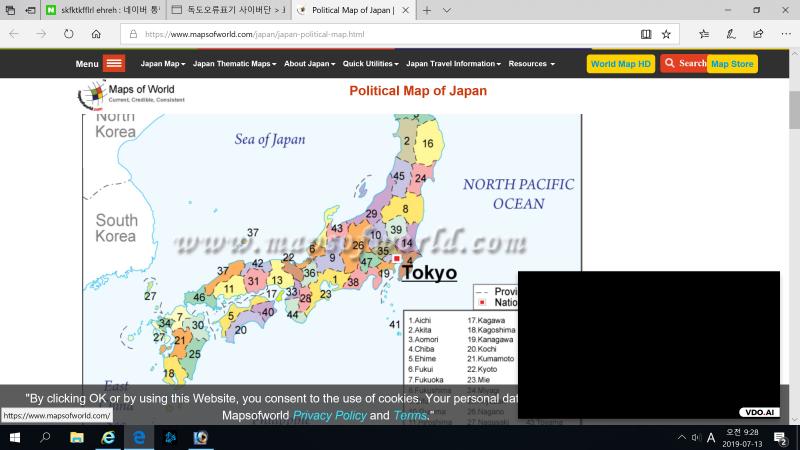
Task: Expand the Resources dropdown
Action: point(532,64)
